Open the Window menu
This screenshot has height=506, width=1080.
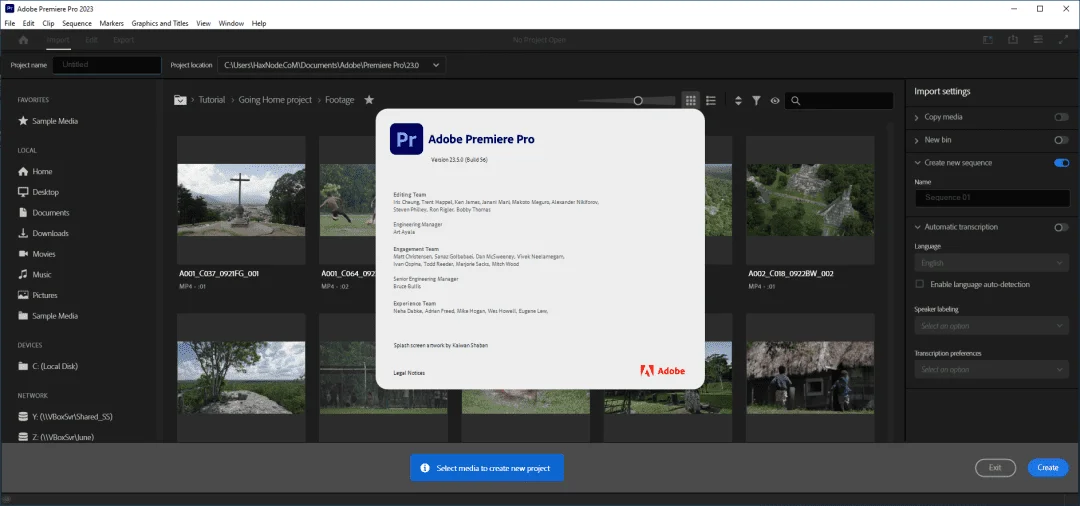click(231, 23)
